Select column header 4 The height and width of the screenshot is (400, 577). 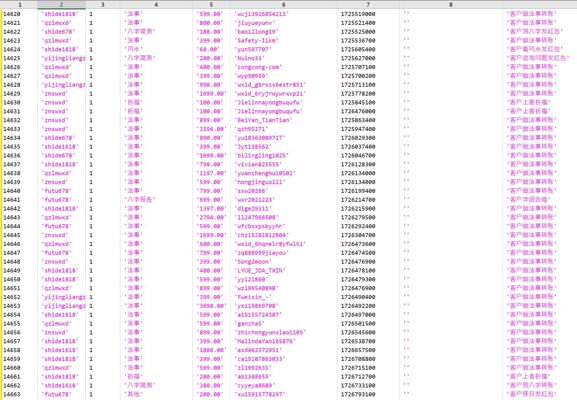(156, 4)
